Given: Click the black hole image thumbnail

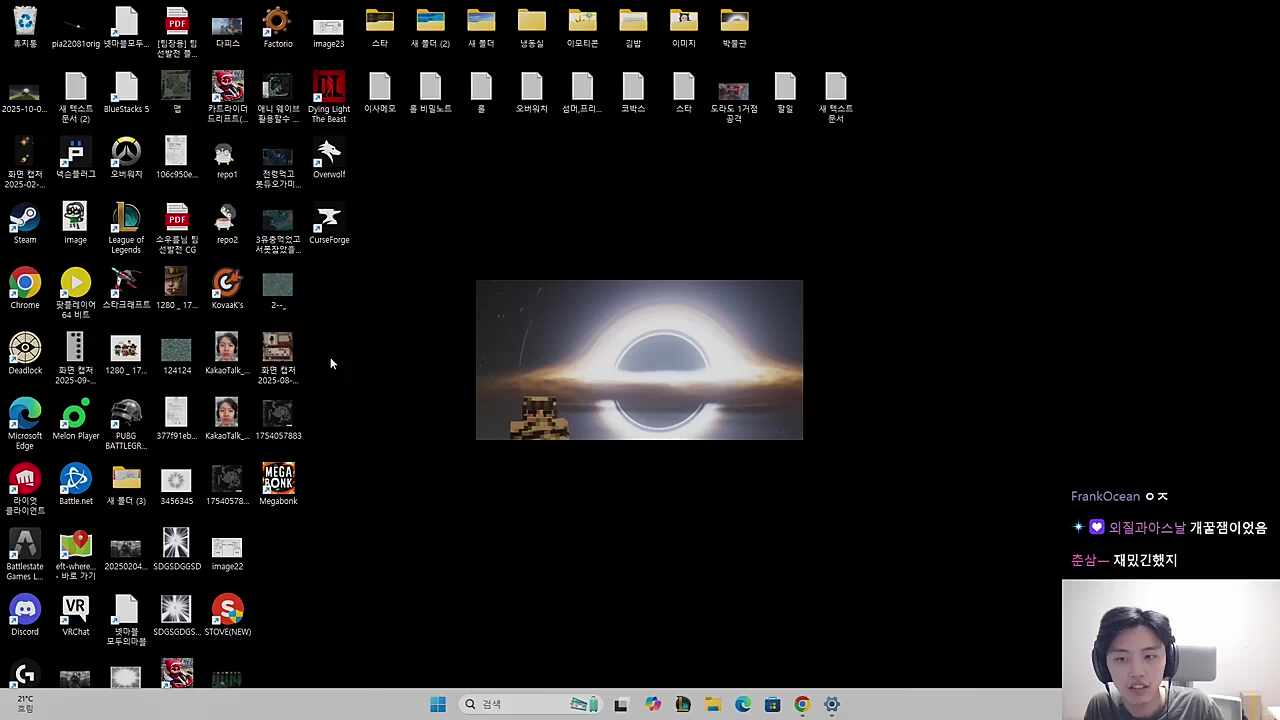Looking at the screenshot, I should (x=639, y=360).
